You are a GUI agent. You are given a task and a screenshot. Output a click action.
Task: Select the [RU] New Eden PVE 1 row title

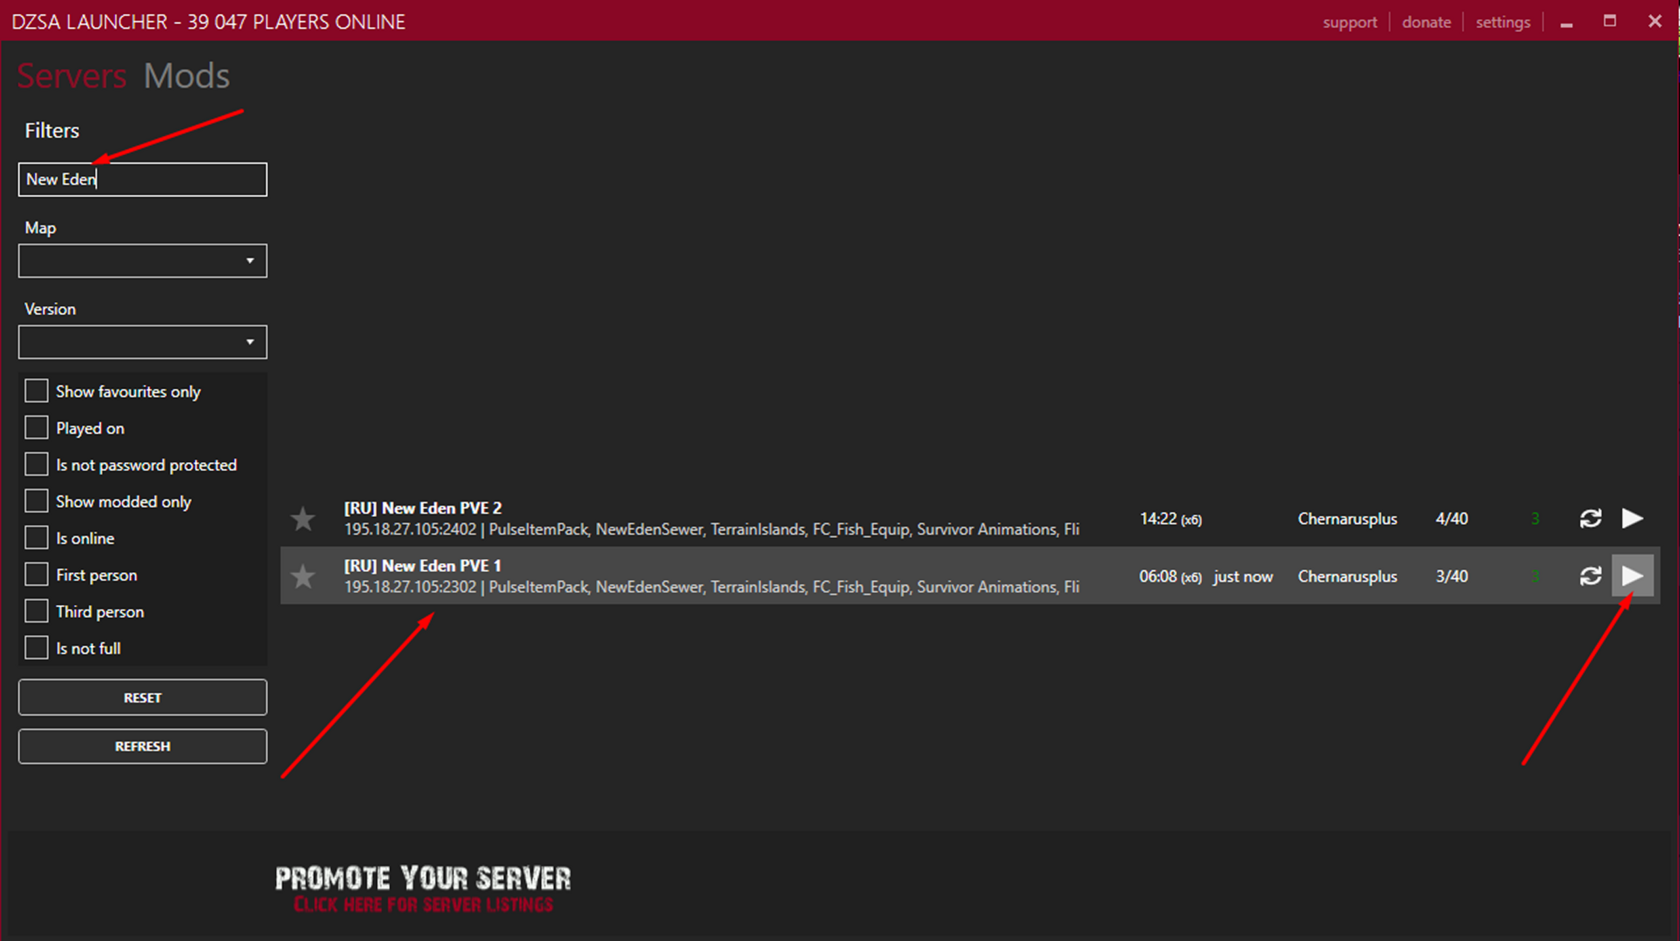tap(423, 566)
